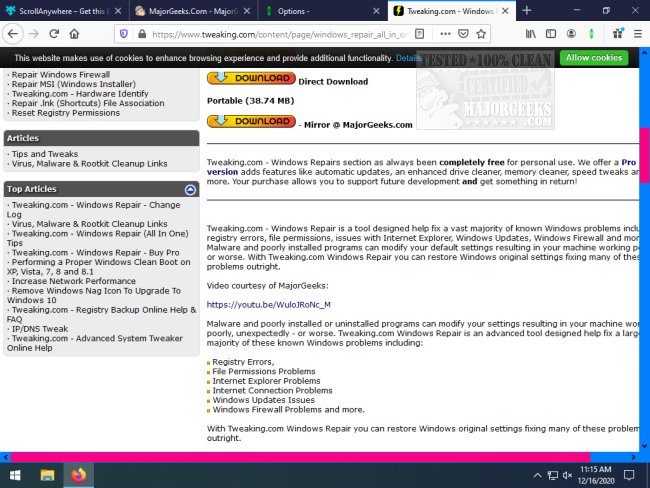Click Direct Download button

251,78
